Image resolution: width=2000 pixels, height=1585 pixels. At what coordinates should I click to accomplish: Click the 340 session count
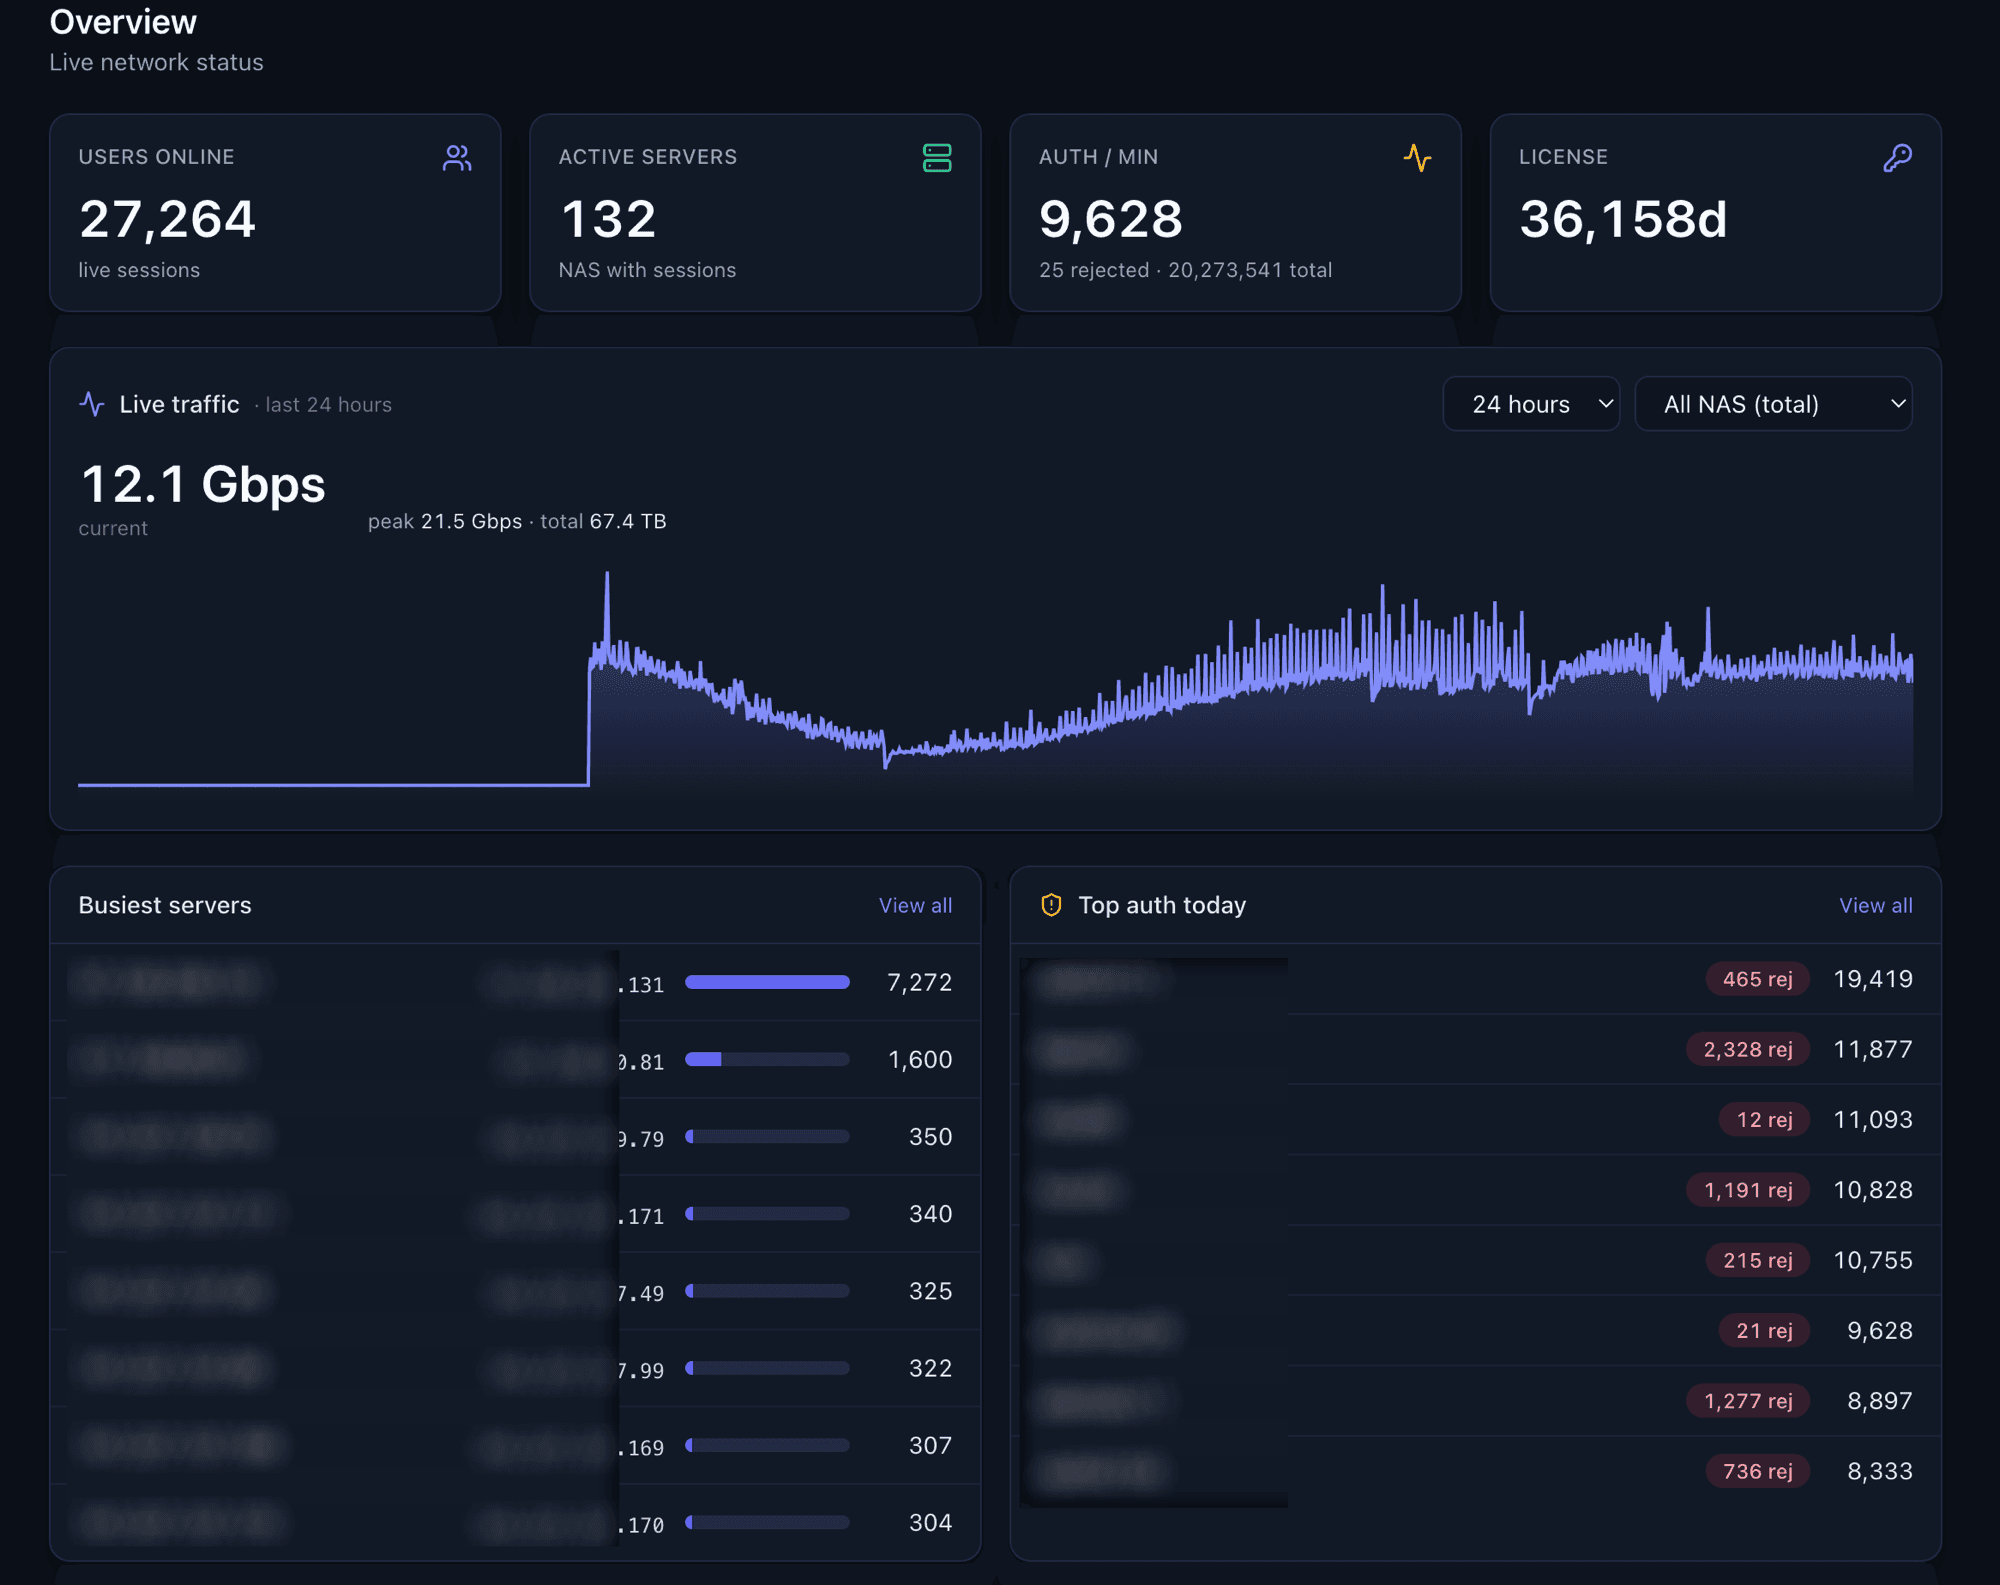[930, 1214]
